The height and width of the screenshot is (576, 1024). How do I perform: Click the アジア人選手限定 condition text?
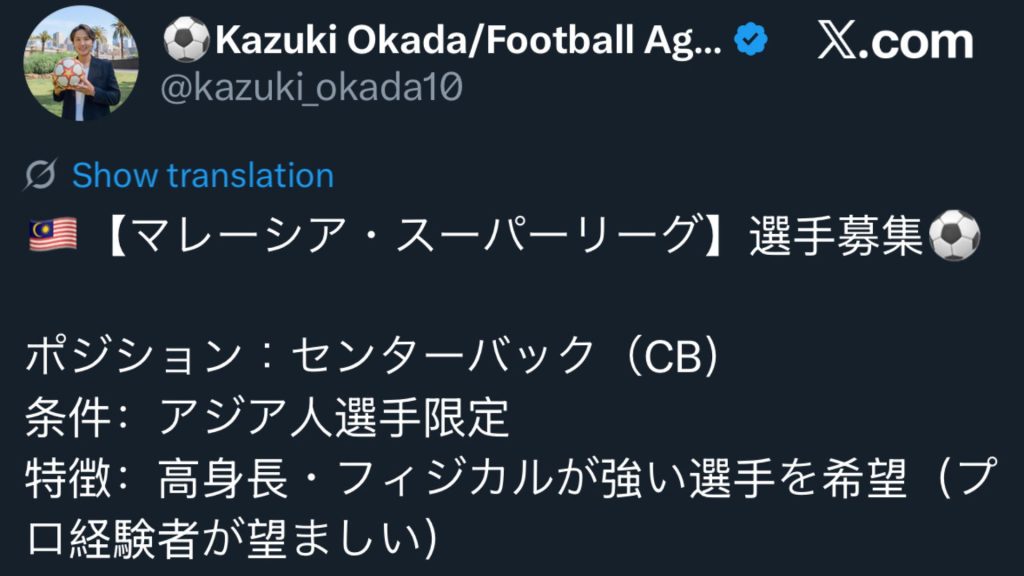[x=334, y=418]
